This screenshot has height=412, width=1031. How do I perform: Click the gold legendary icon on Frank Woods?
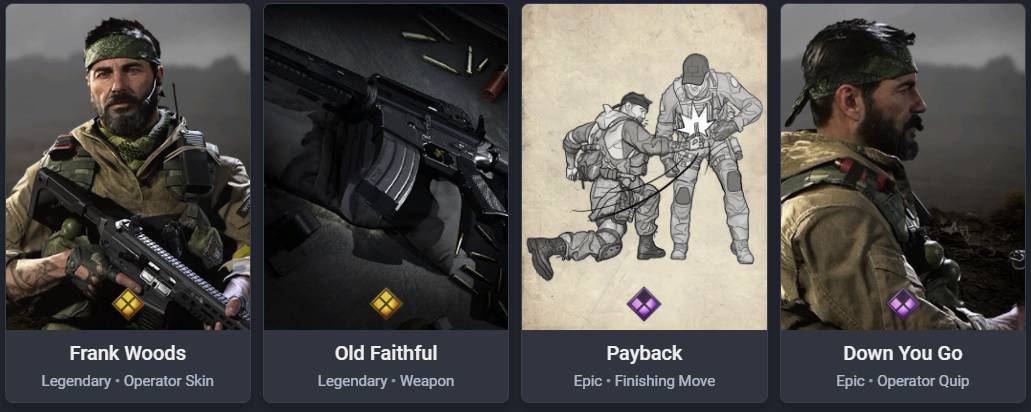[x=128, y=304]
